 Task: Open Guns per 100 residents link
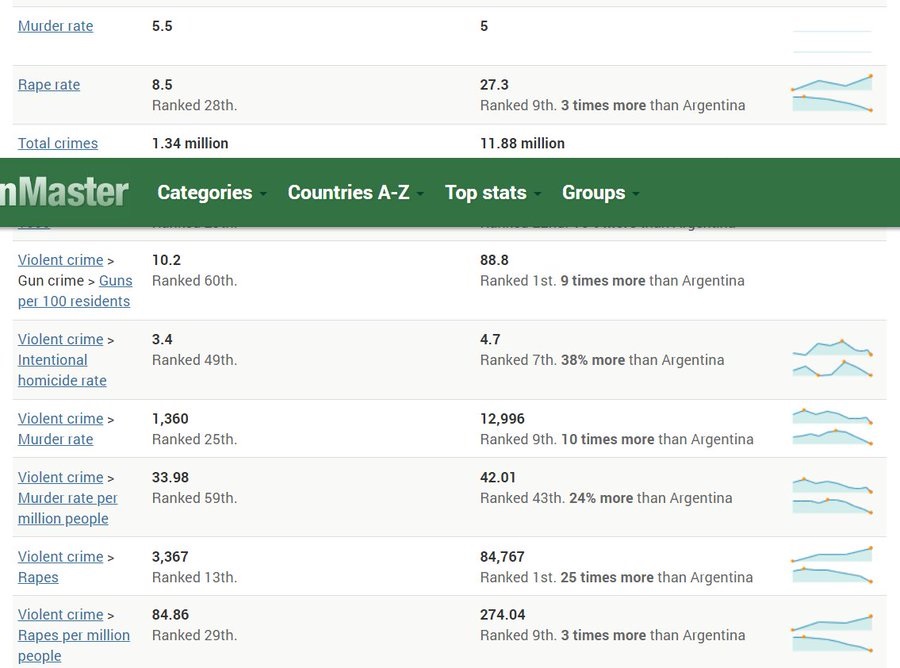75,291
